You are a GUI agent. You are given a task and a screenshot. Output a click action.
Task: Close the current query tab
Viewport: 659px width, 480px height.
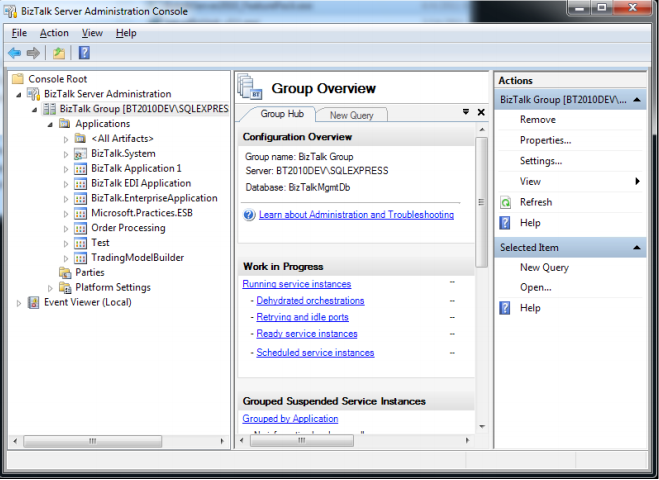coord(481,112)
